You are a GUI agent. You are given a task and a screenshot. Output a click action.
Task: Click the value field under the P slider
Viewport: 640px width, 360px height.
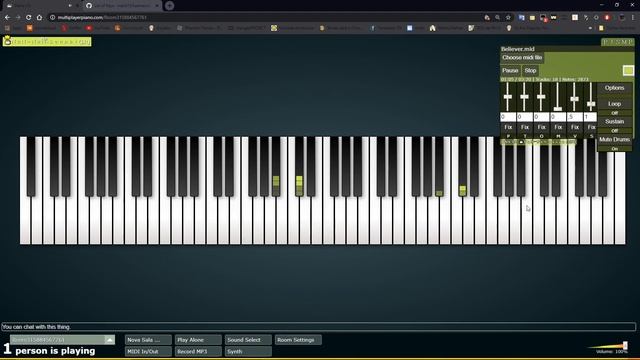[x=508, y=117]
